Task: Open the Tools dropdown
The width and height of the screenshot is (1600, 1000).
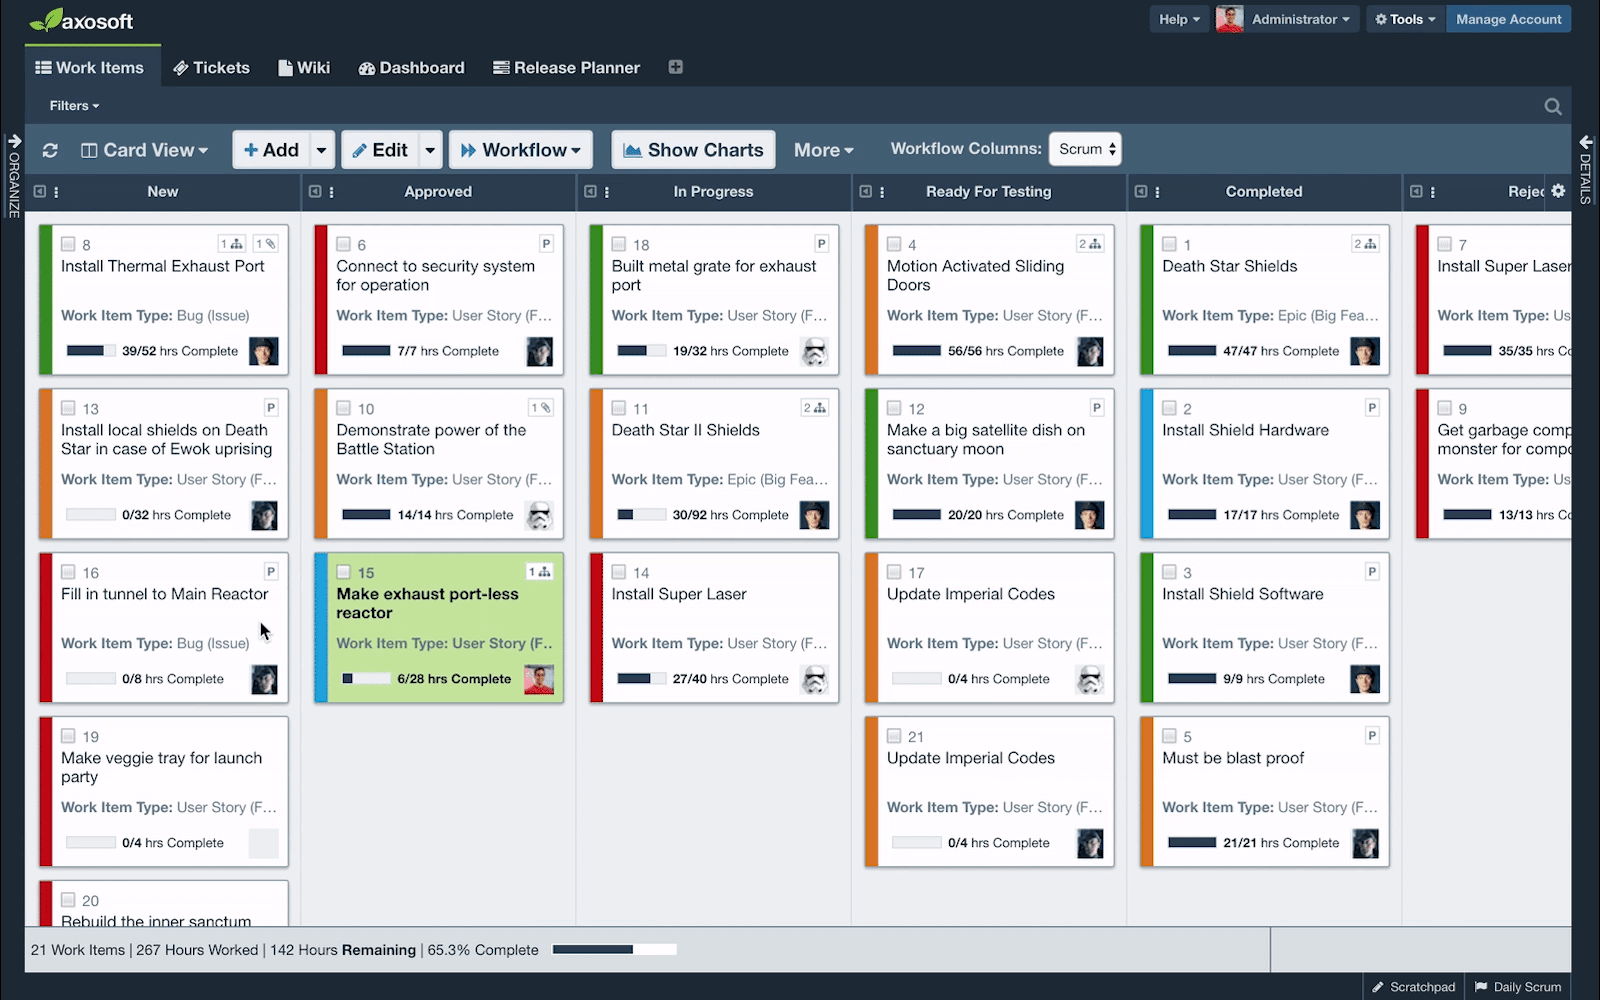Action: point(1405,19)
